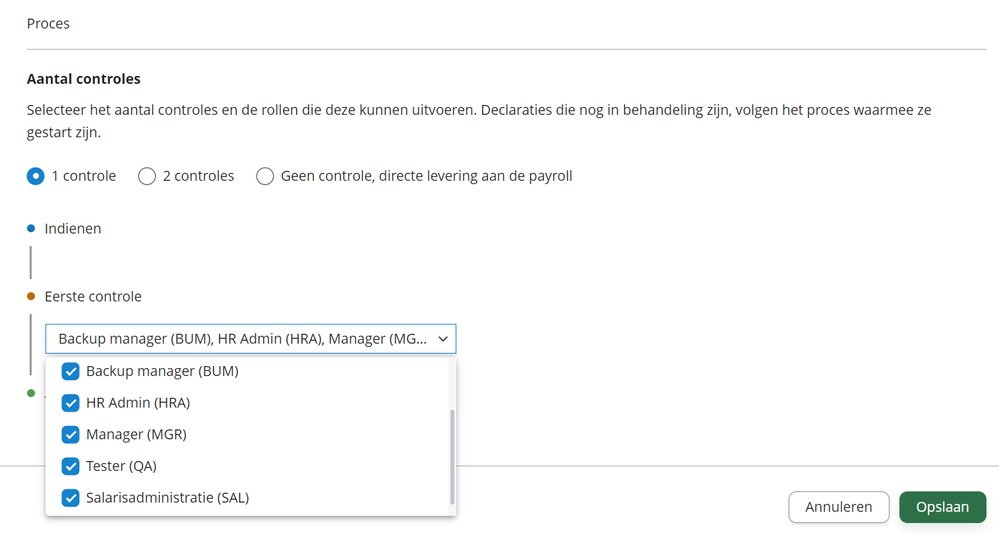Select Geen controle, directe levering radio
The width and height of the screenshot is (999, 537).
(265, 176)
